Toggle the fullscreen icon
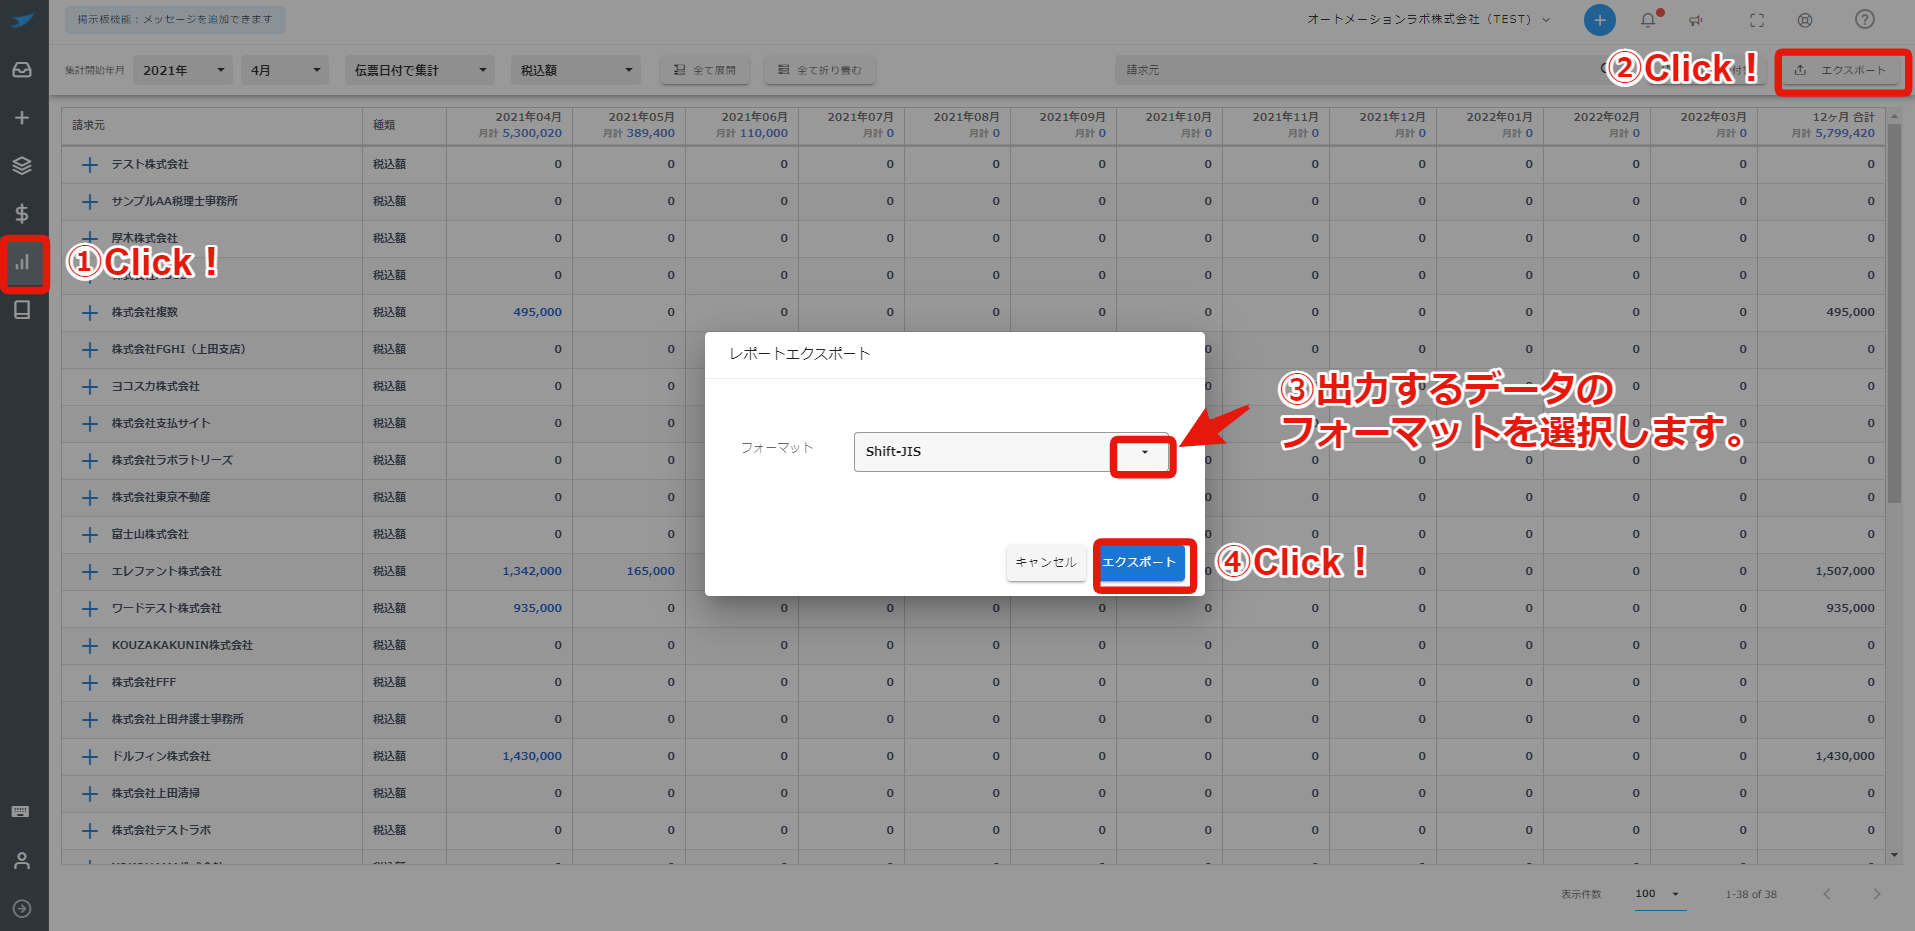 [1757, 20]
